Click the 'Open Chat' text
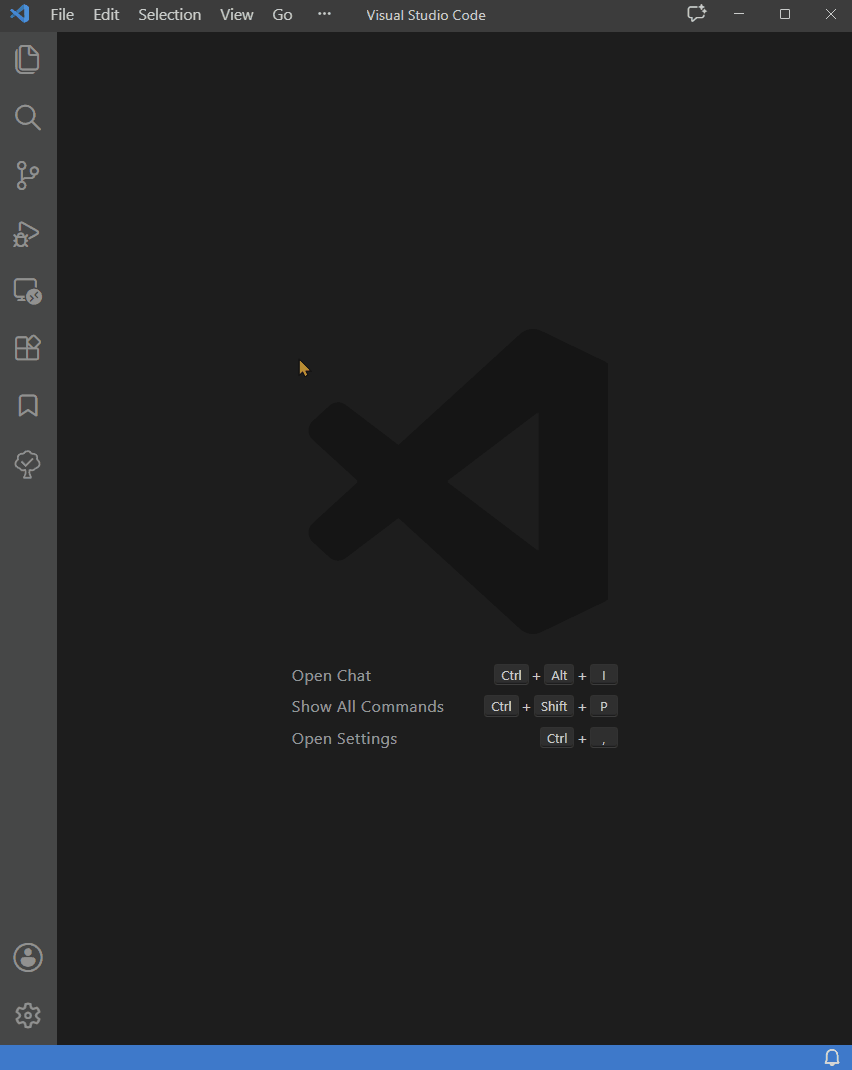The image size is (852, 1070). click(x=332, y=676)
